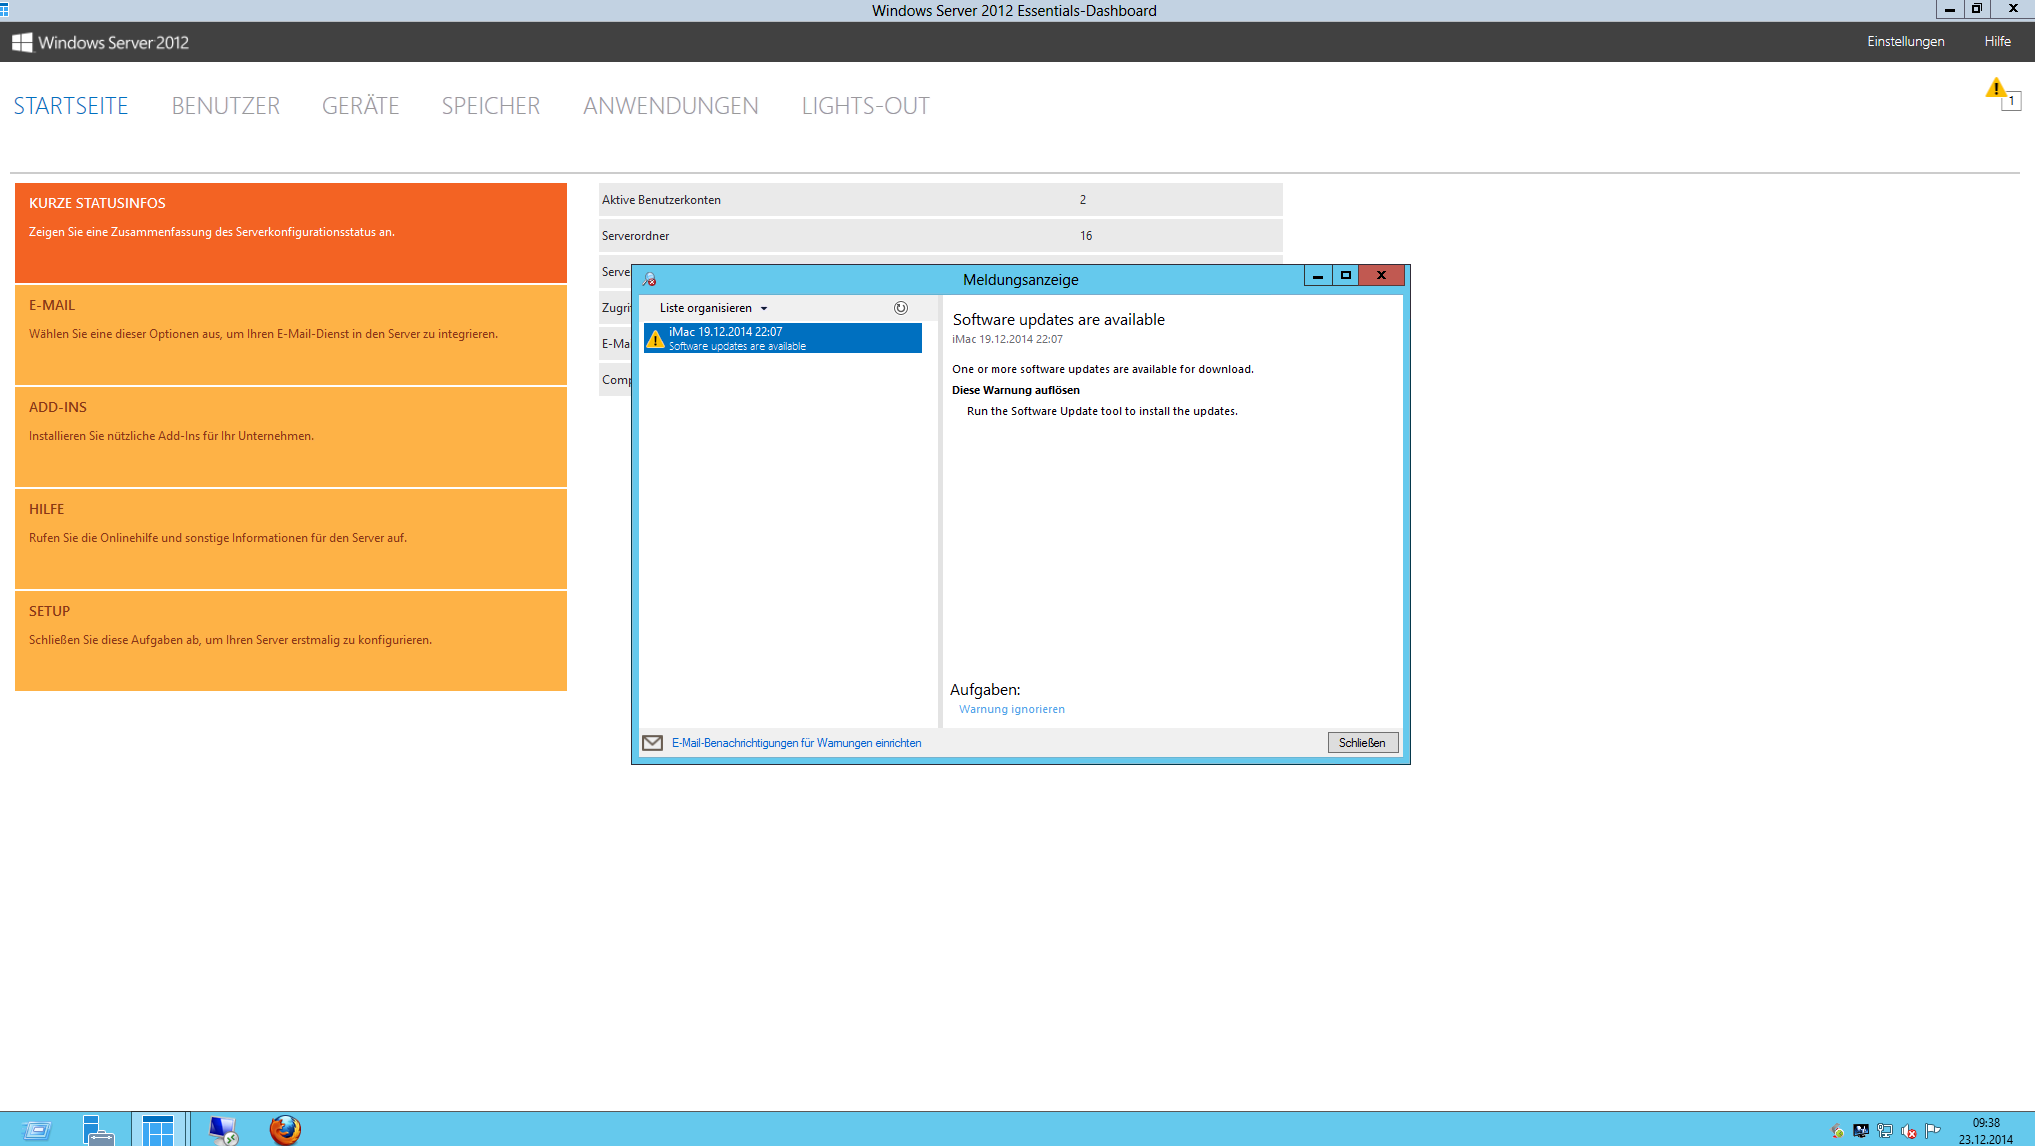Screen dimensions: 2035x1146
Task: Select the 'iMac 19.12.2014 22:07' alert row
Action: click(x=783, y=338)
